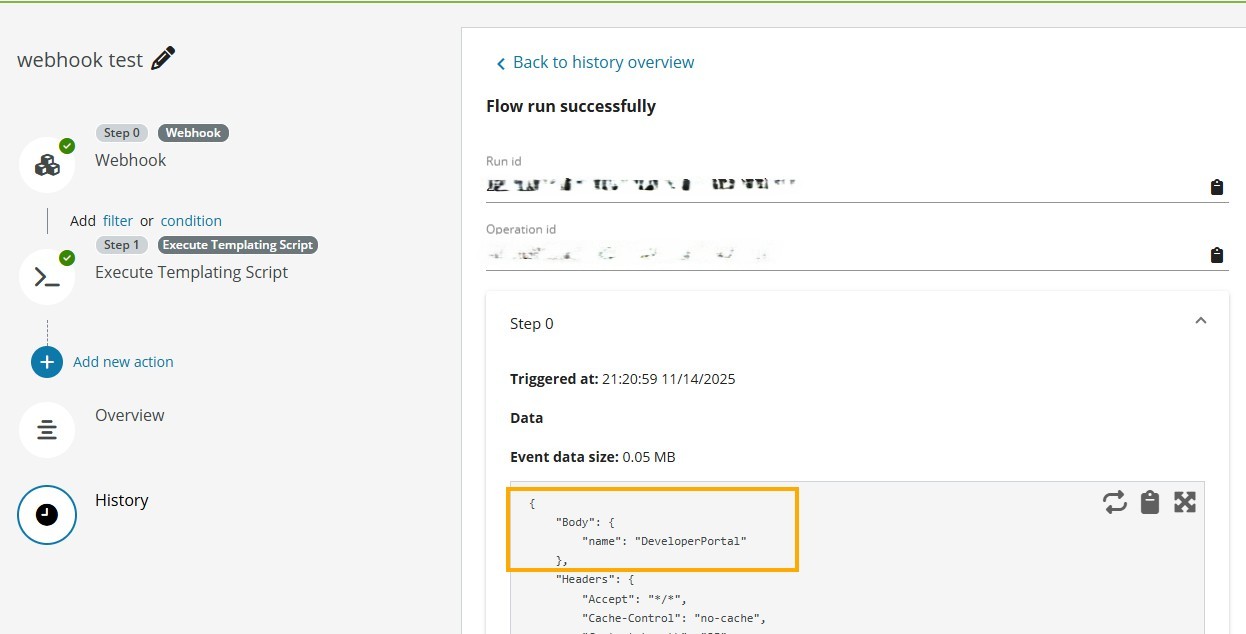Click the Add new action link
The image size is (1246, 634).
coord(123,362)
